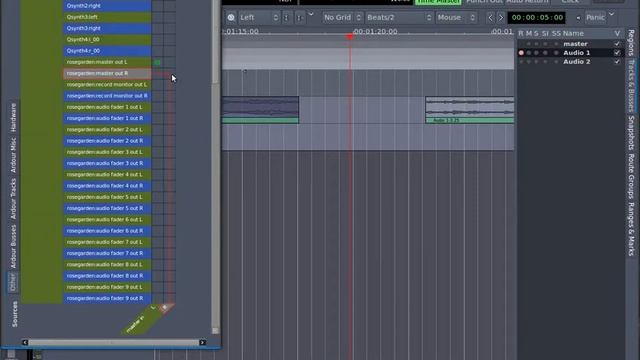640x360 pixels.
Task: Click left arrow of patchbay horizontal scrollbar
Action: pyautogui.click(x=25, y=342)
